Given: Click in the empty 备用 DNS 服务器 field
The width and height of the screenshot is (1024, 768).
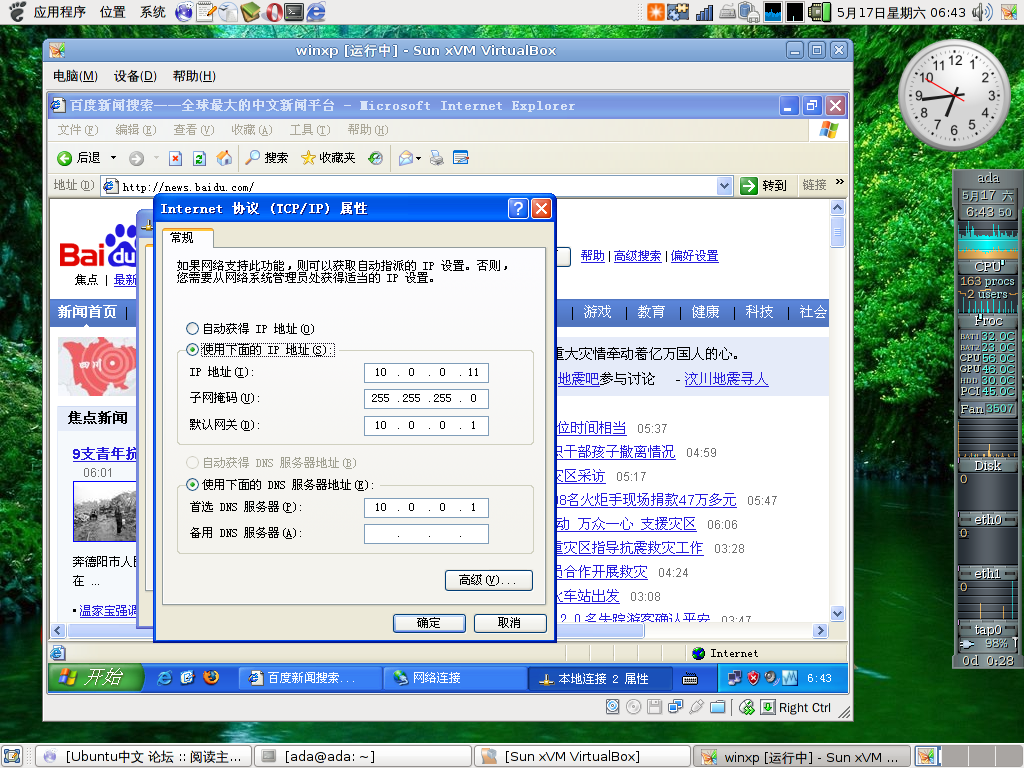Looking at the screenshot, I should 426,534.
